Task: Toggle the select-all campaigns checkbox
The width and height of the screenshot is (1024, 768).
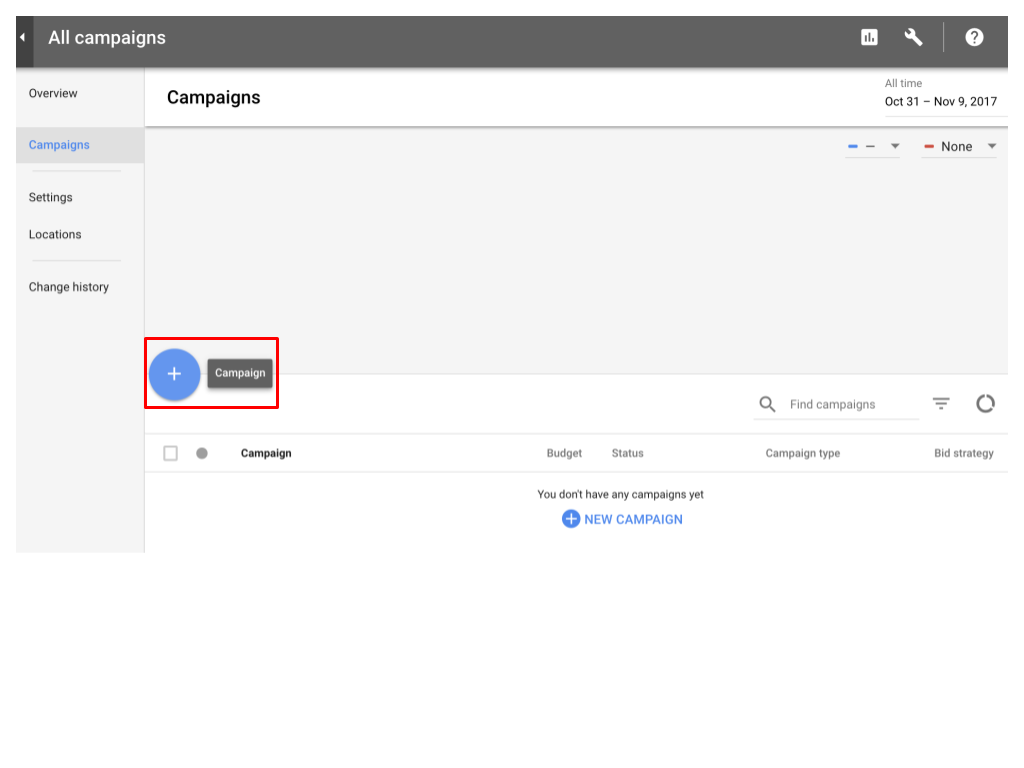Action: coord(171,453)
